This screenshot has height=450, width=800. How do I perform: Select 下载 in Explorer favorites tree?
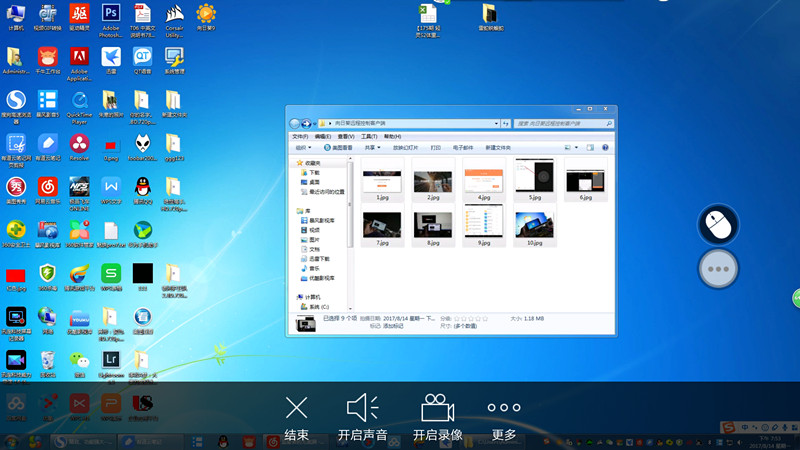tap(314, 172)
